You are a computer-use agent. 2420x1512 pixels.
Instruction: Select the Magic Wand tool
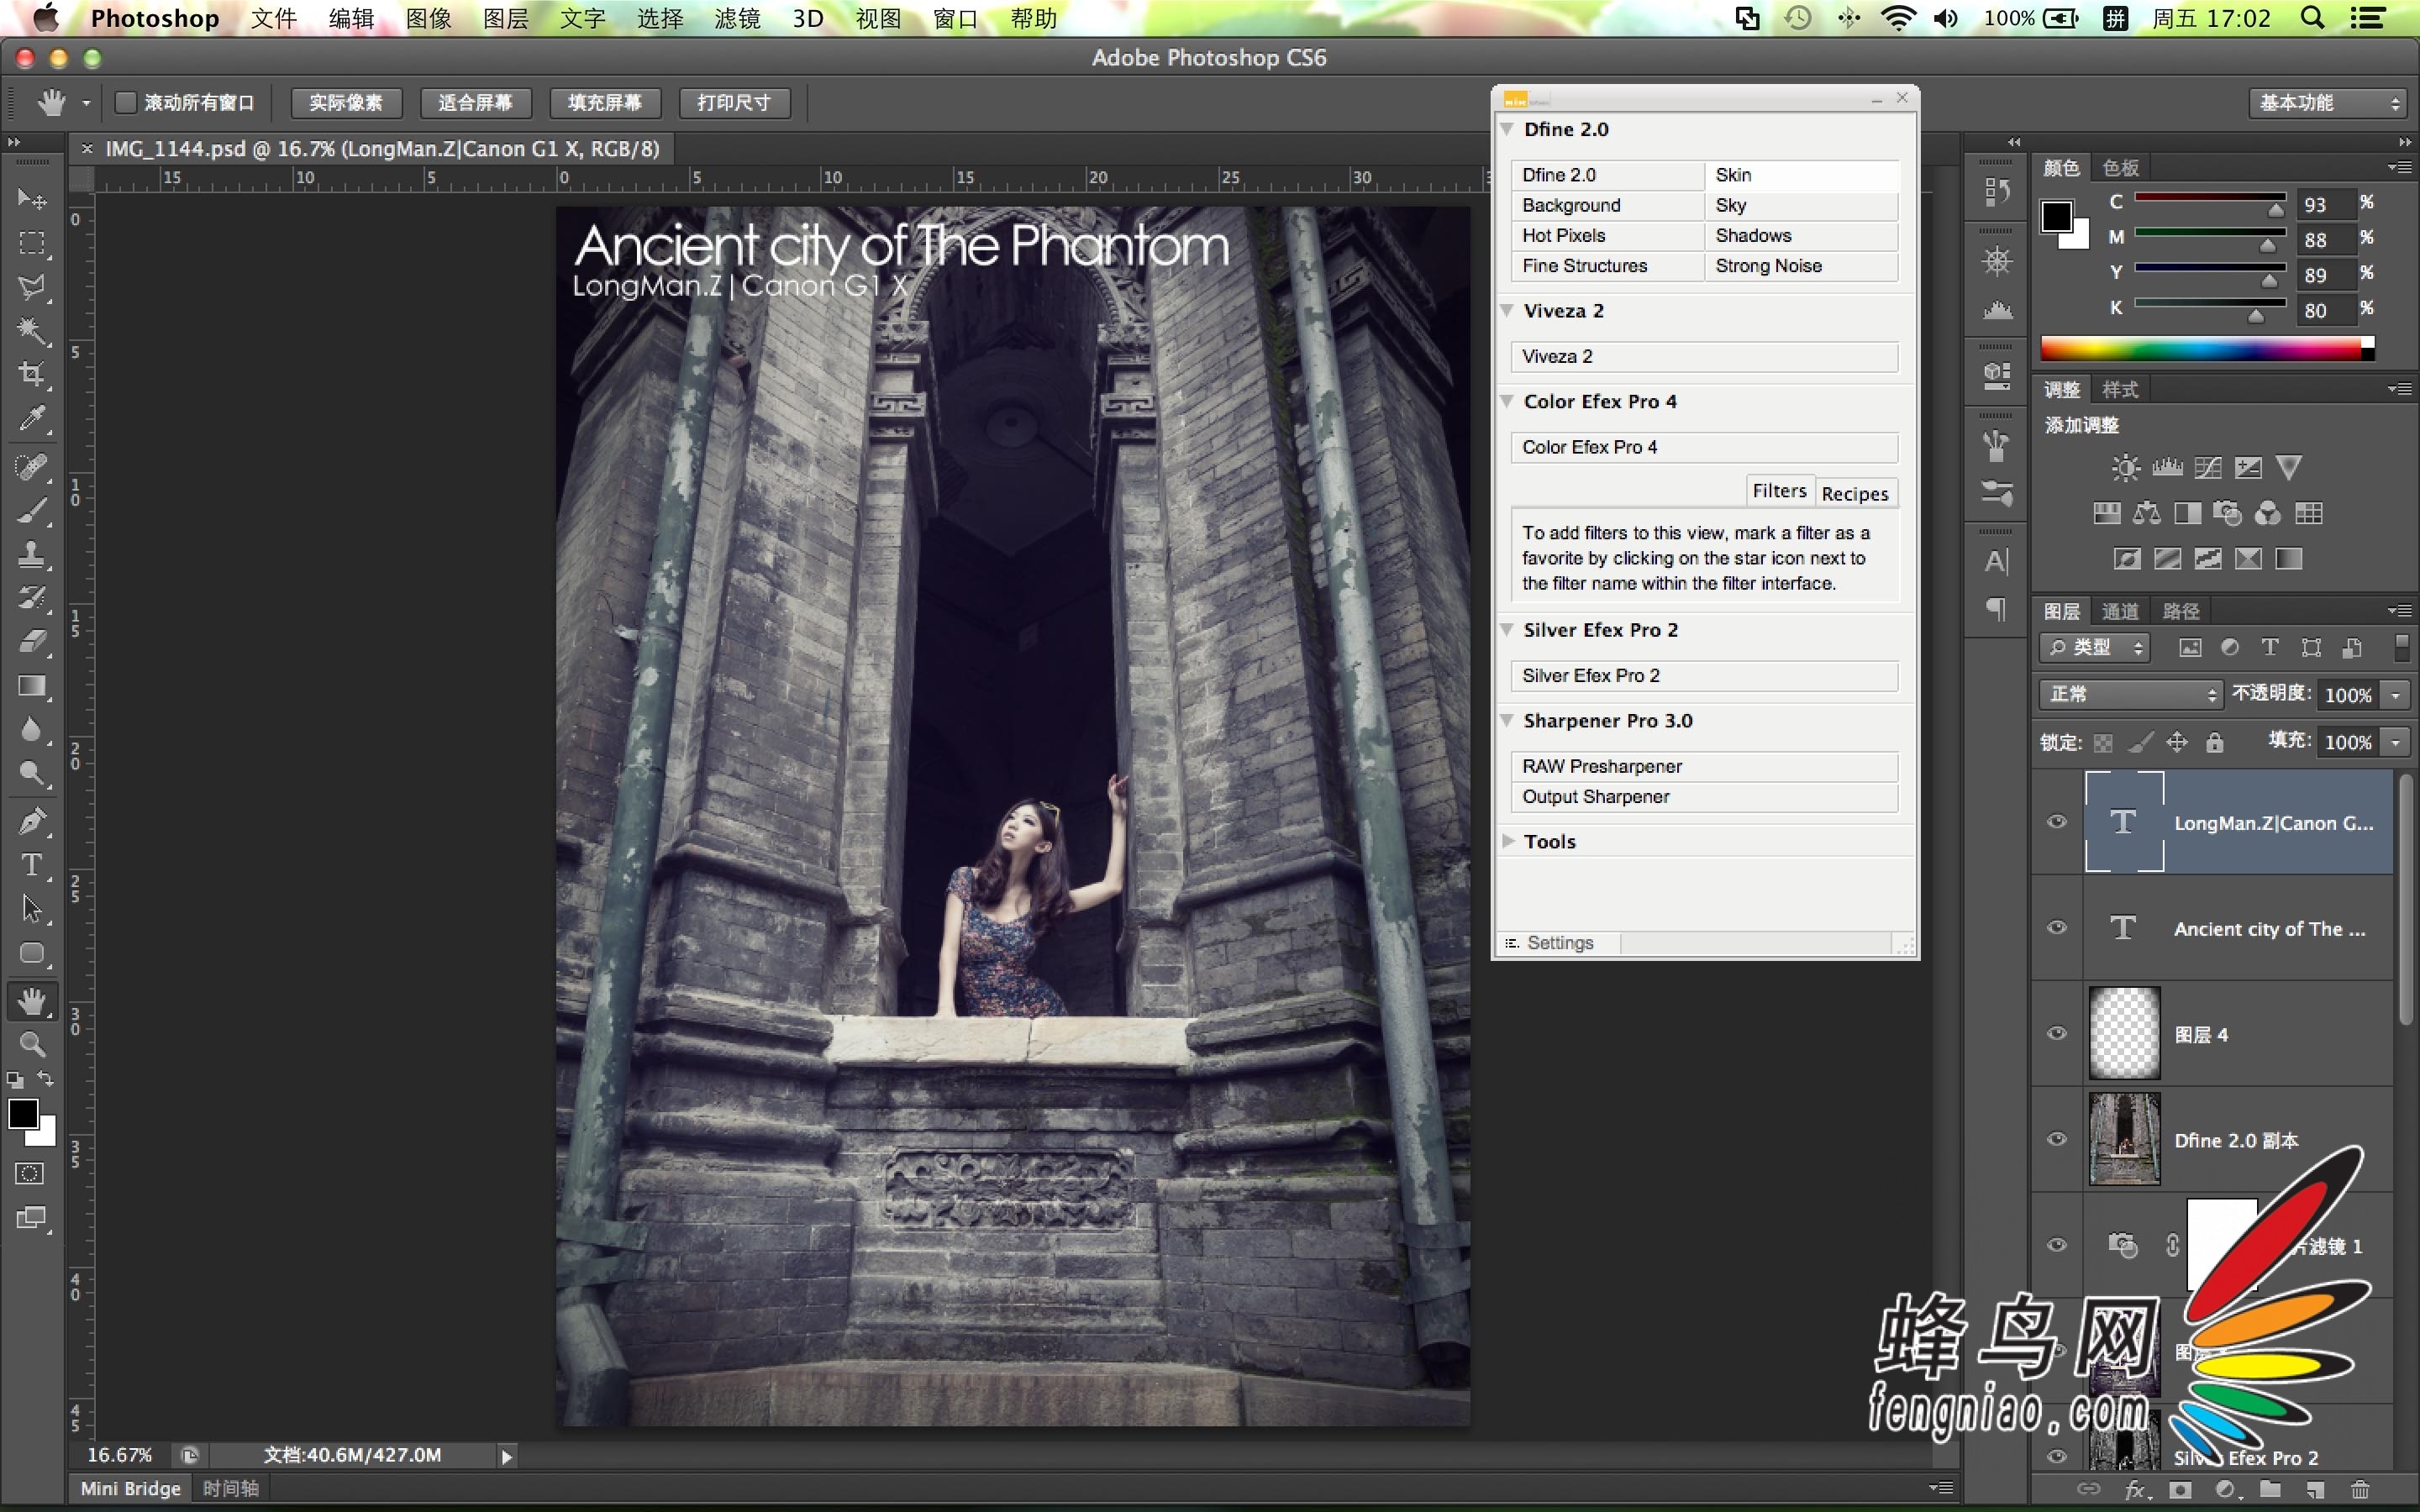click(32, 330)
